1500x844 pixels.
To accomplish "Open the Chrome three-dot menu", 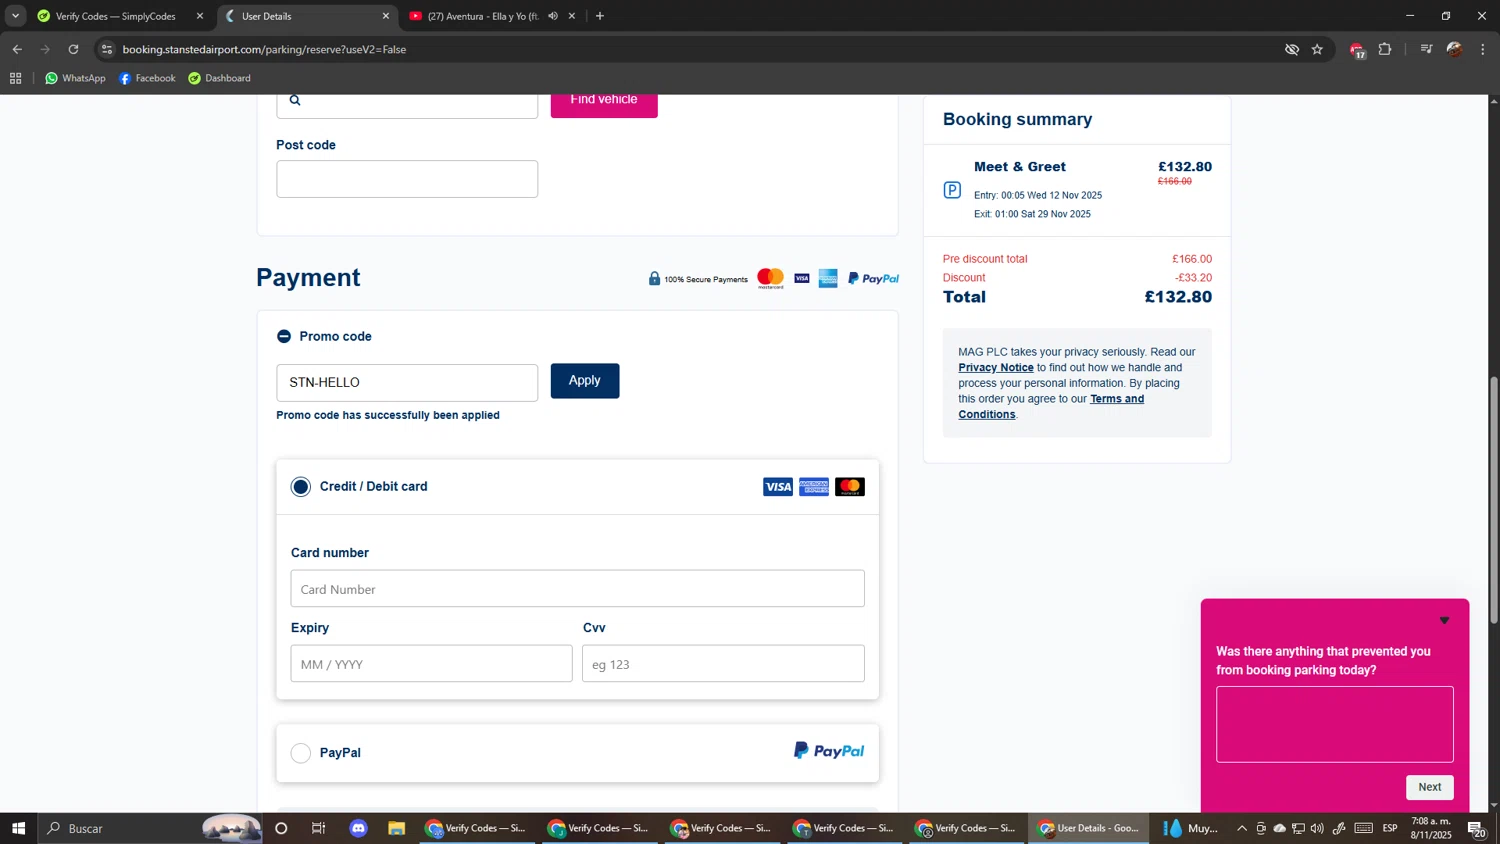I will coord(1483,49).
